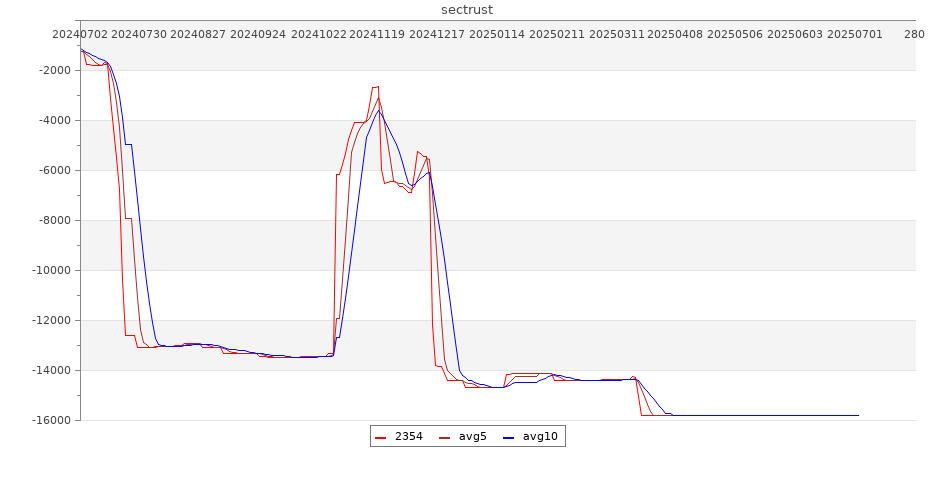Viewport: 935px width, 500px height.
Task: Click the 20250408 date label
Action: 675,34
